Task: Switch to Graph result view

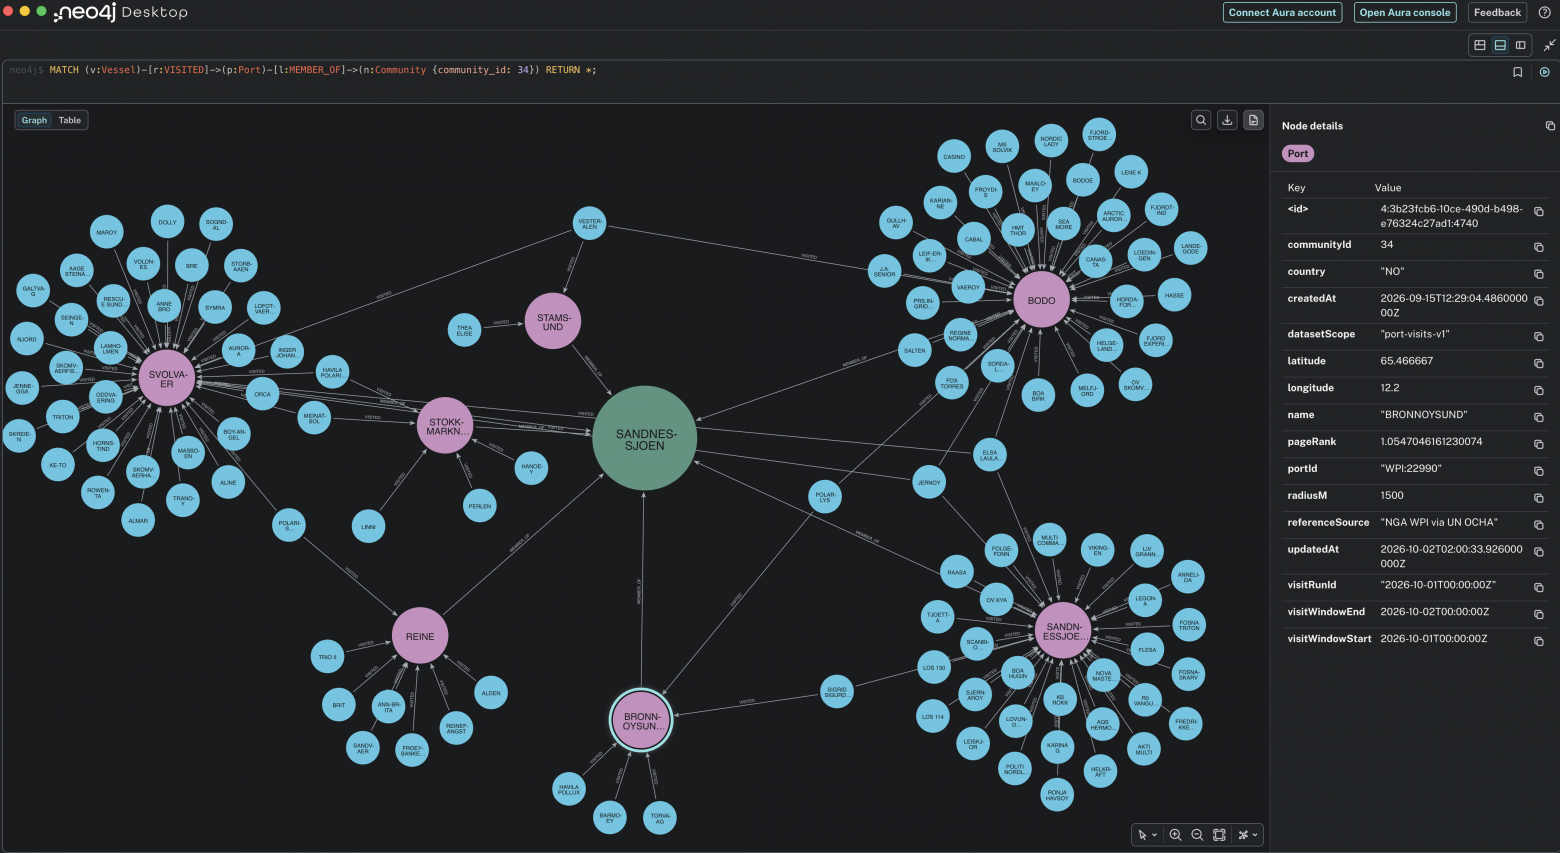Action: coord(34,120)
